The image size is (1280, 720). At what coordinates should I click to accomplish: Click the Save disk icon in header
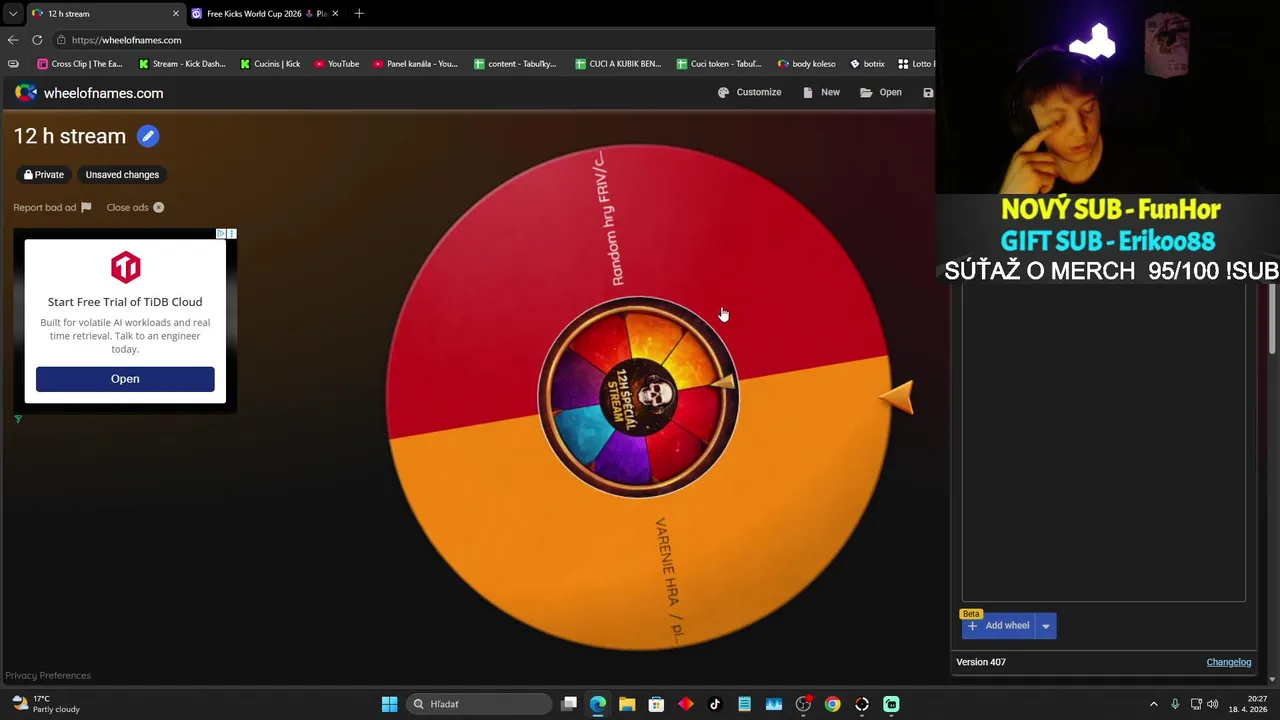tap(928, 92)
